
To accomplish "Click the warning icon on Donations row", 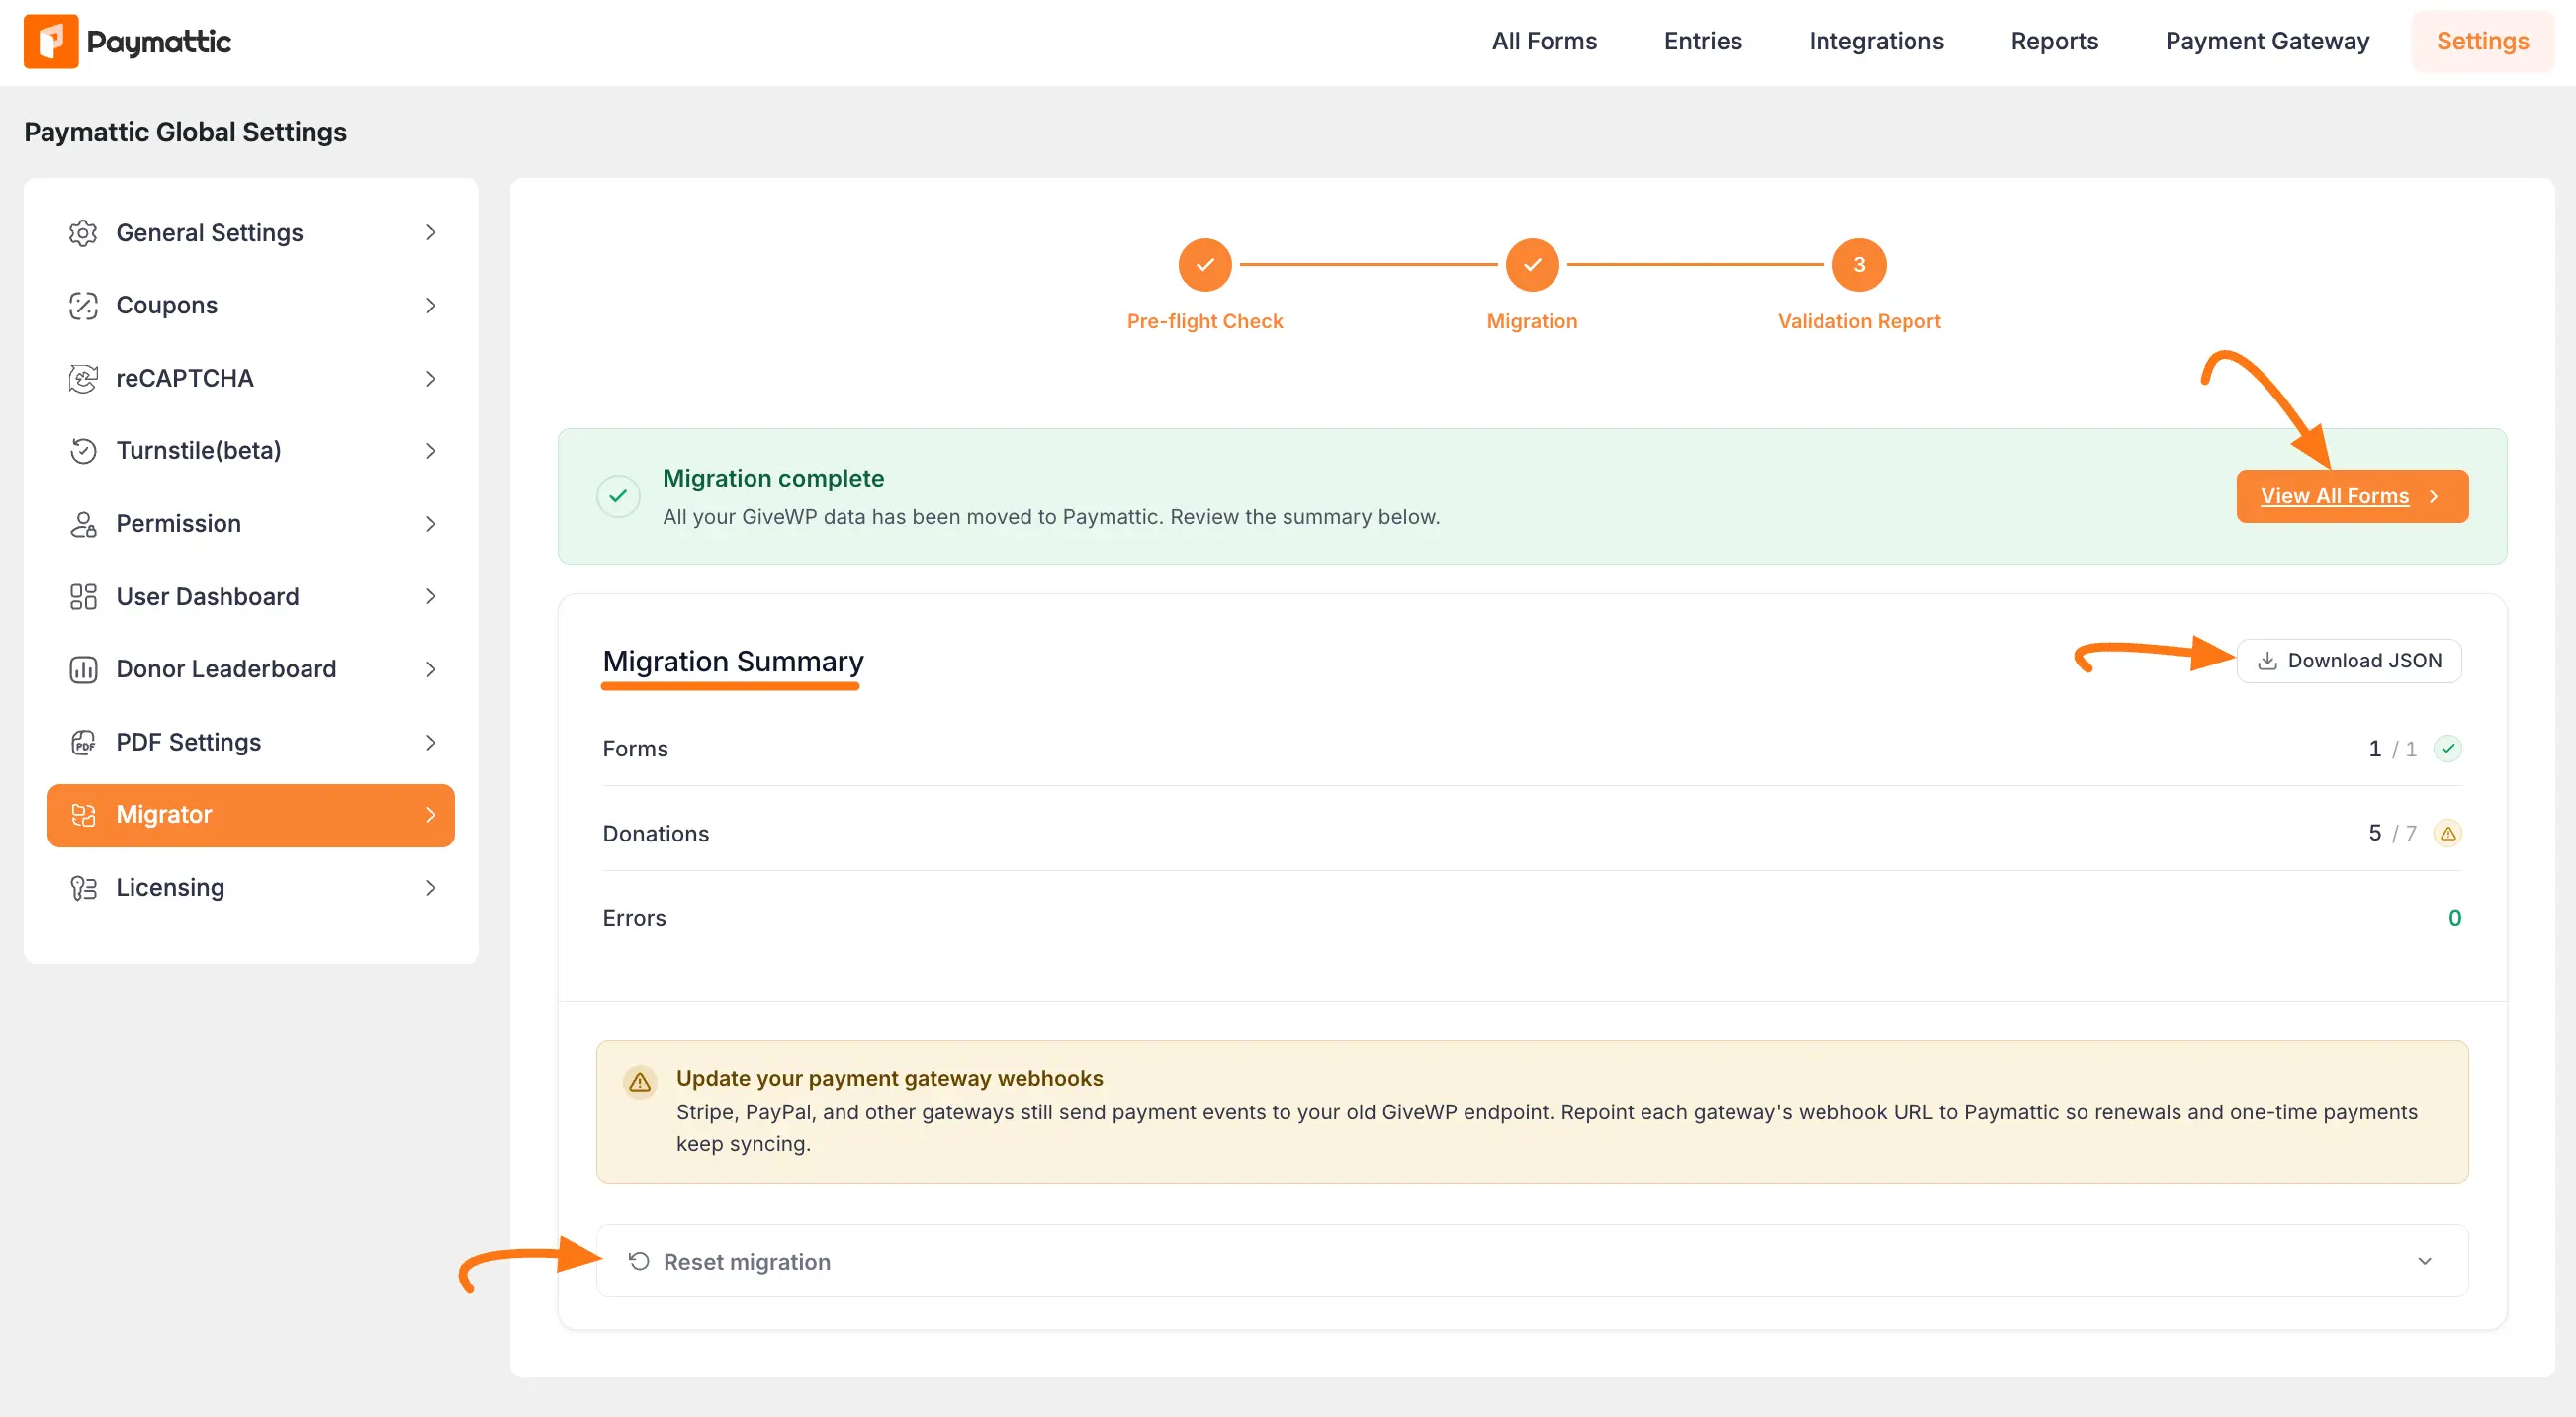I will click(x=2447, y=833).
